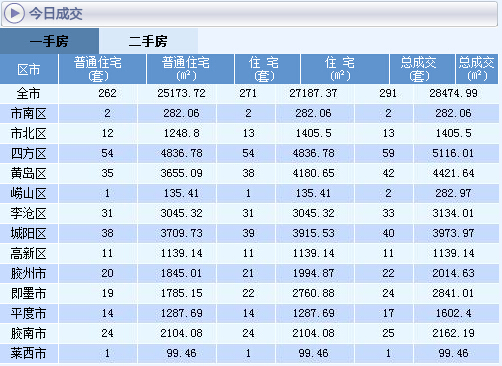Click the 城阳区 district name

click(29, 234)
